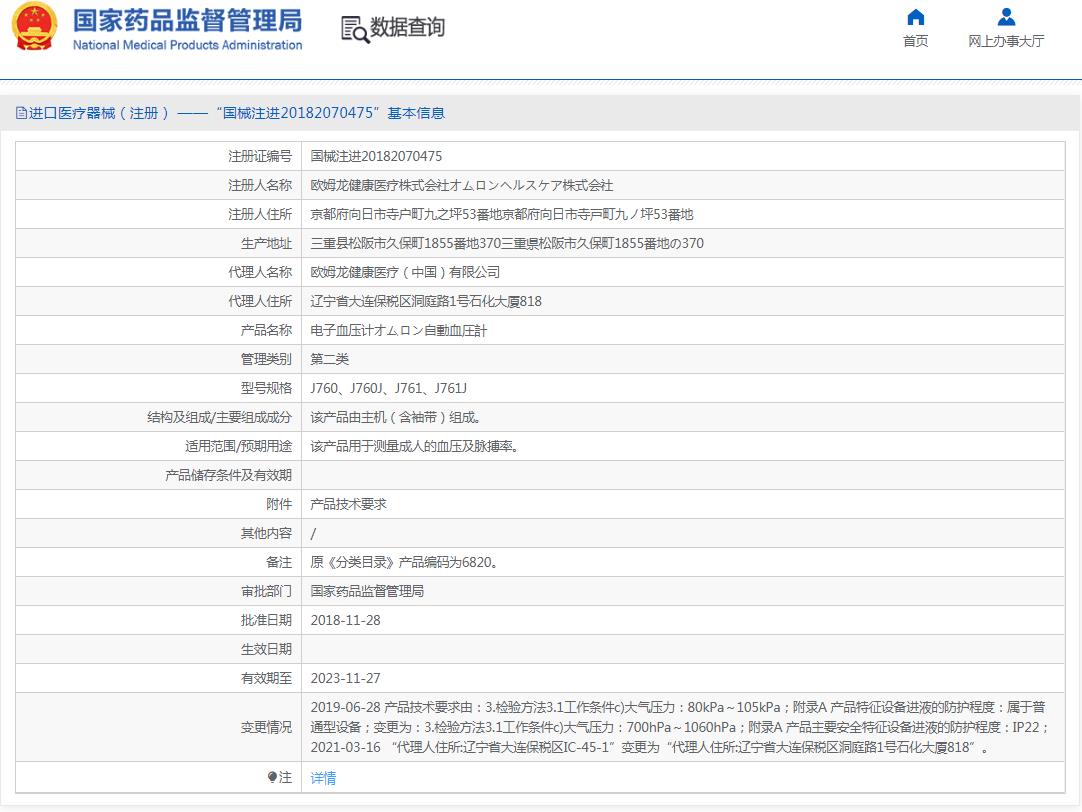Click the 注册人住所 row label
1082x812 pixels.
[260, 214]
